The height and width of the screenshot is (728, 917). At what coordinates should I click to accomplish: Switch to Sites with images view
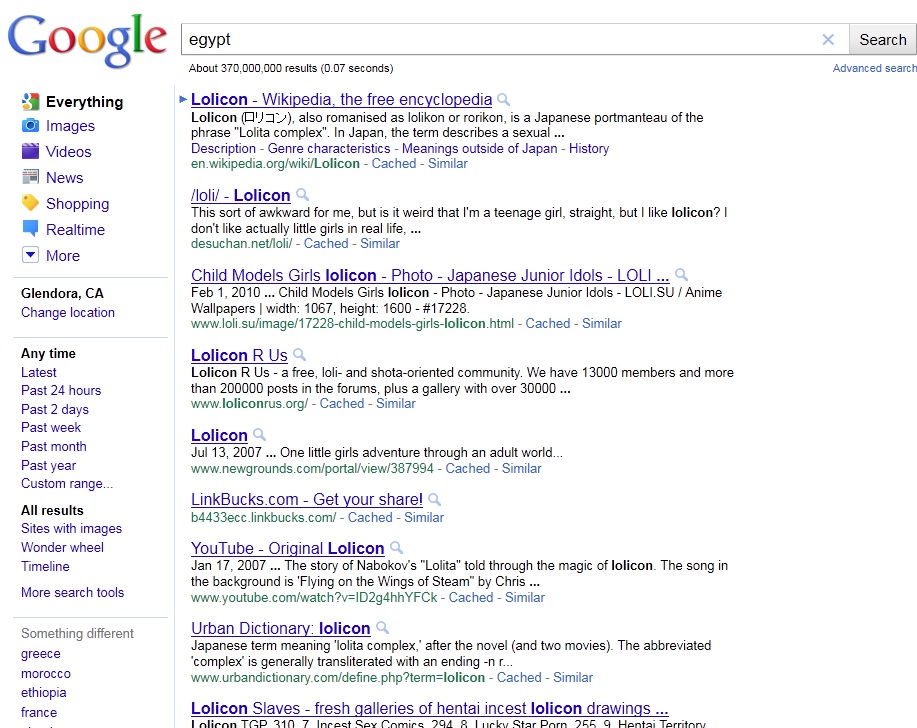(x=71, y=529)
